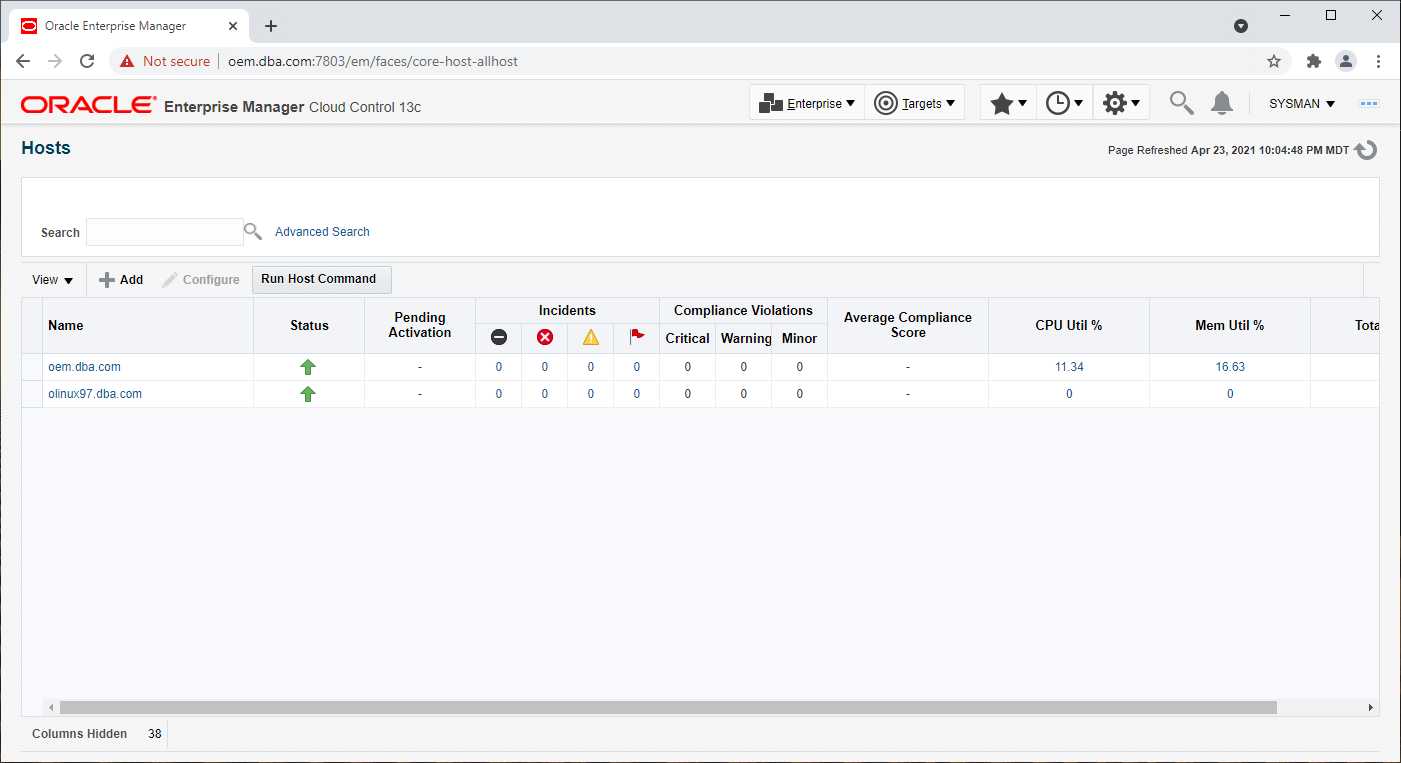Click the Oracle logo
Screen dimensions: 1401x763
[88, 104]
